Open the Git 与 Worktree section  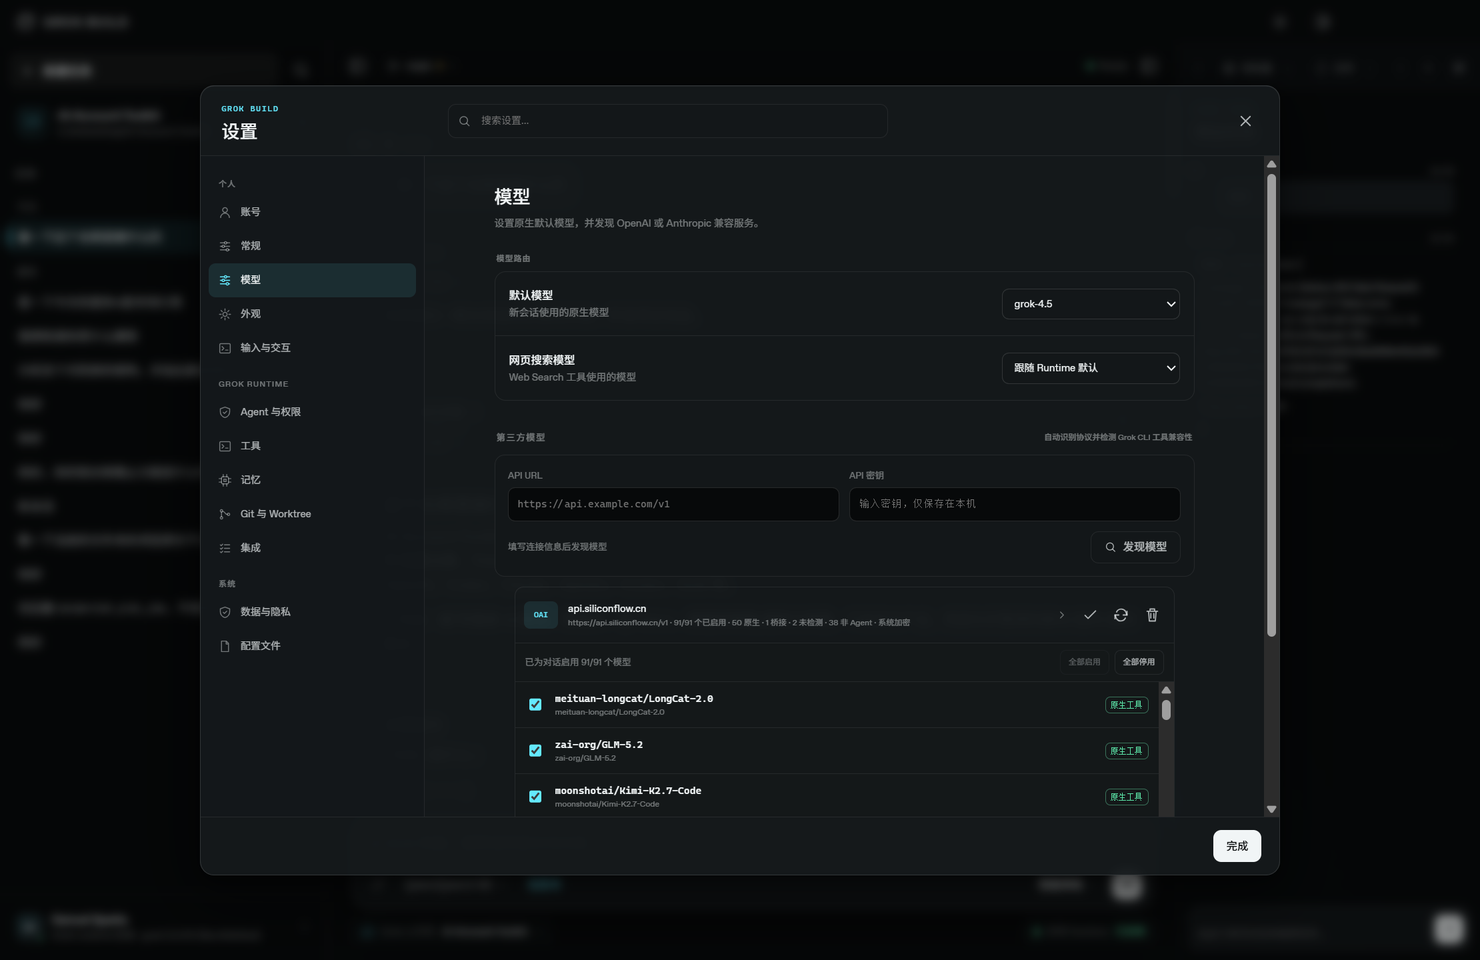coord(312,514)
